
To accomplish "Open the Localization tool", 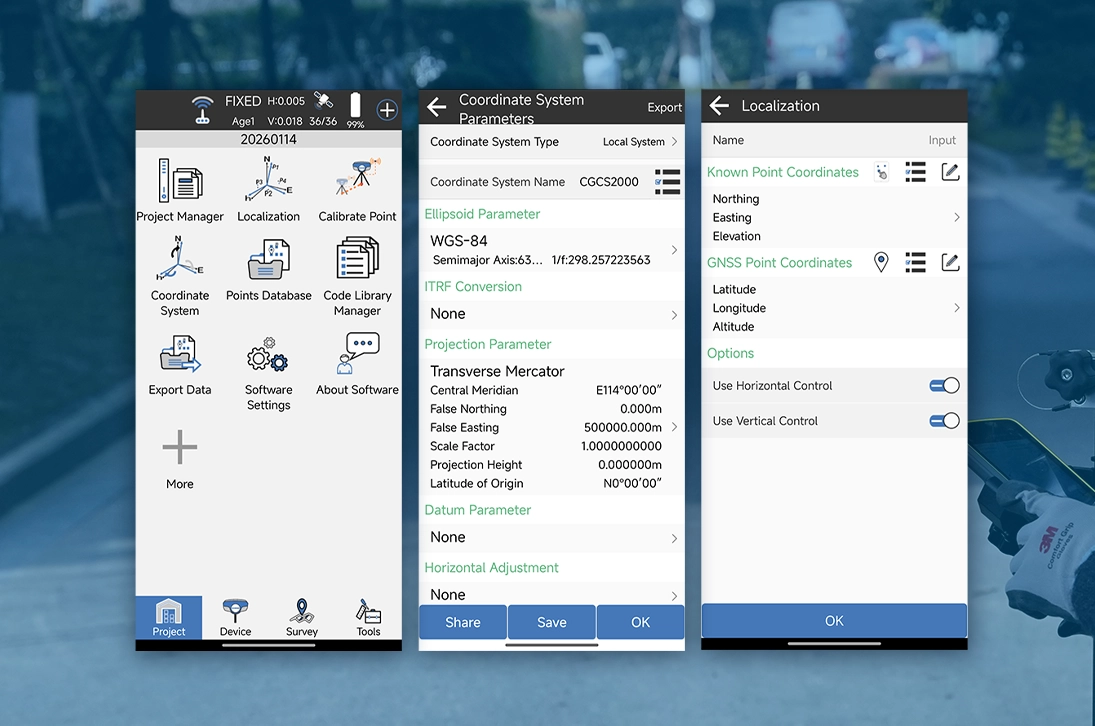I will pos(268,182).
